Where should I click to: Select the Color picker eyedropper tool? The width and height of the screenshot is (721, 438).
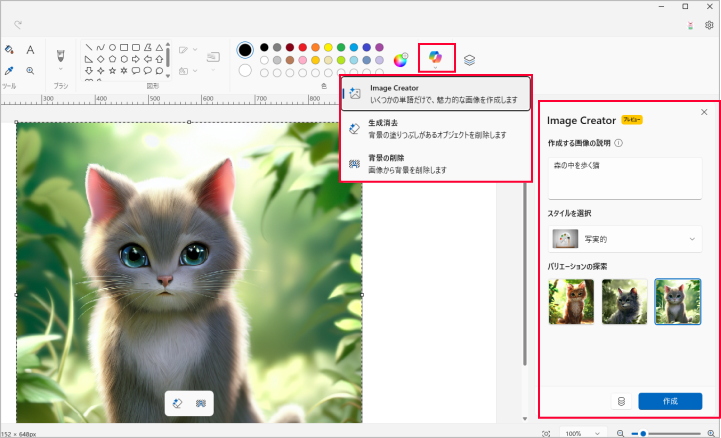click(9, 71)
